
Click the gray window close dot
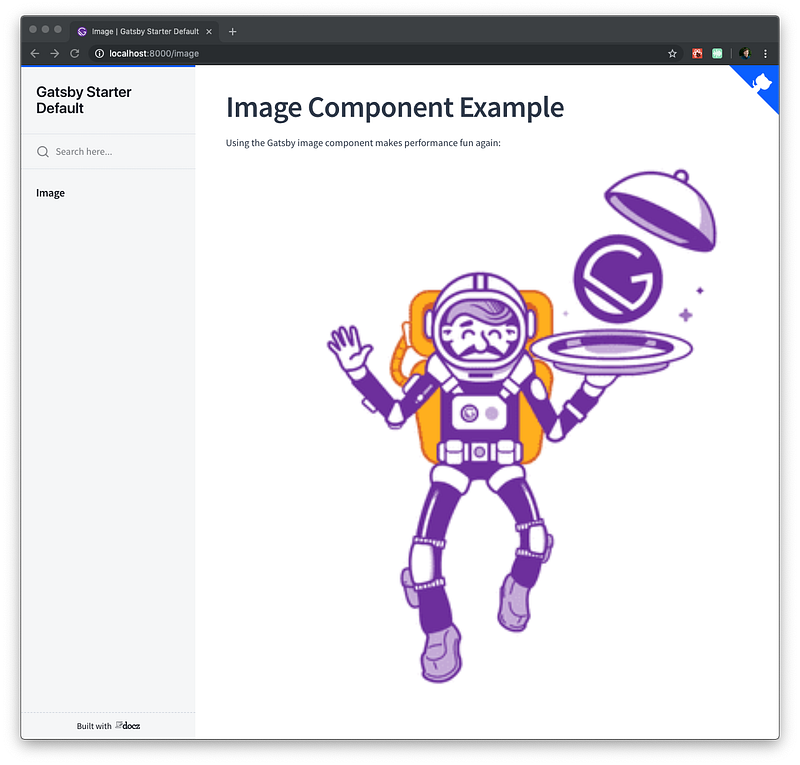point(33,30)
